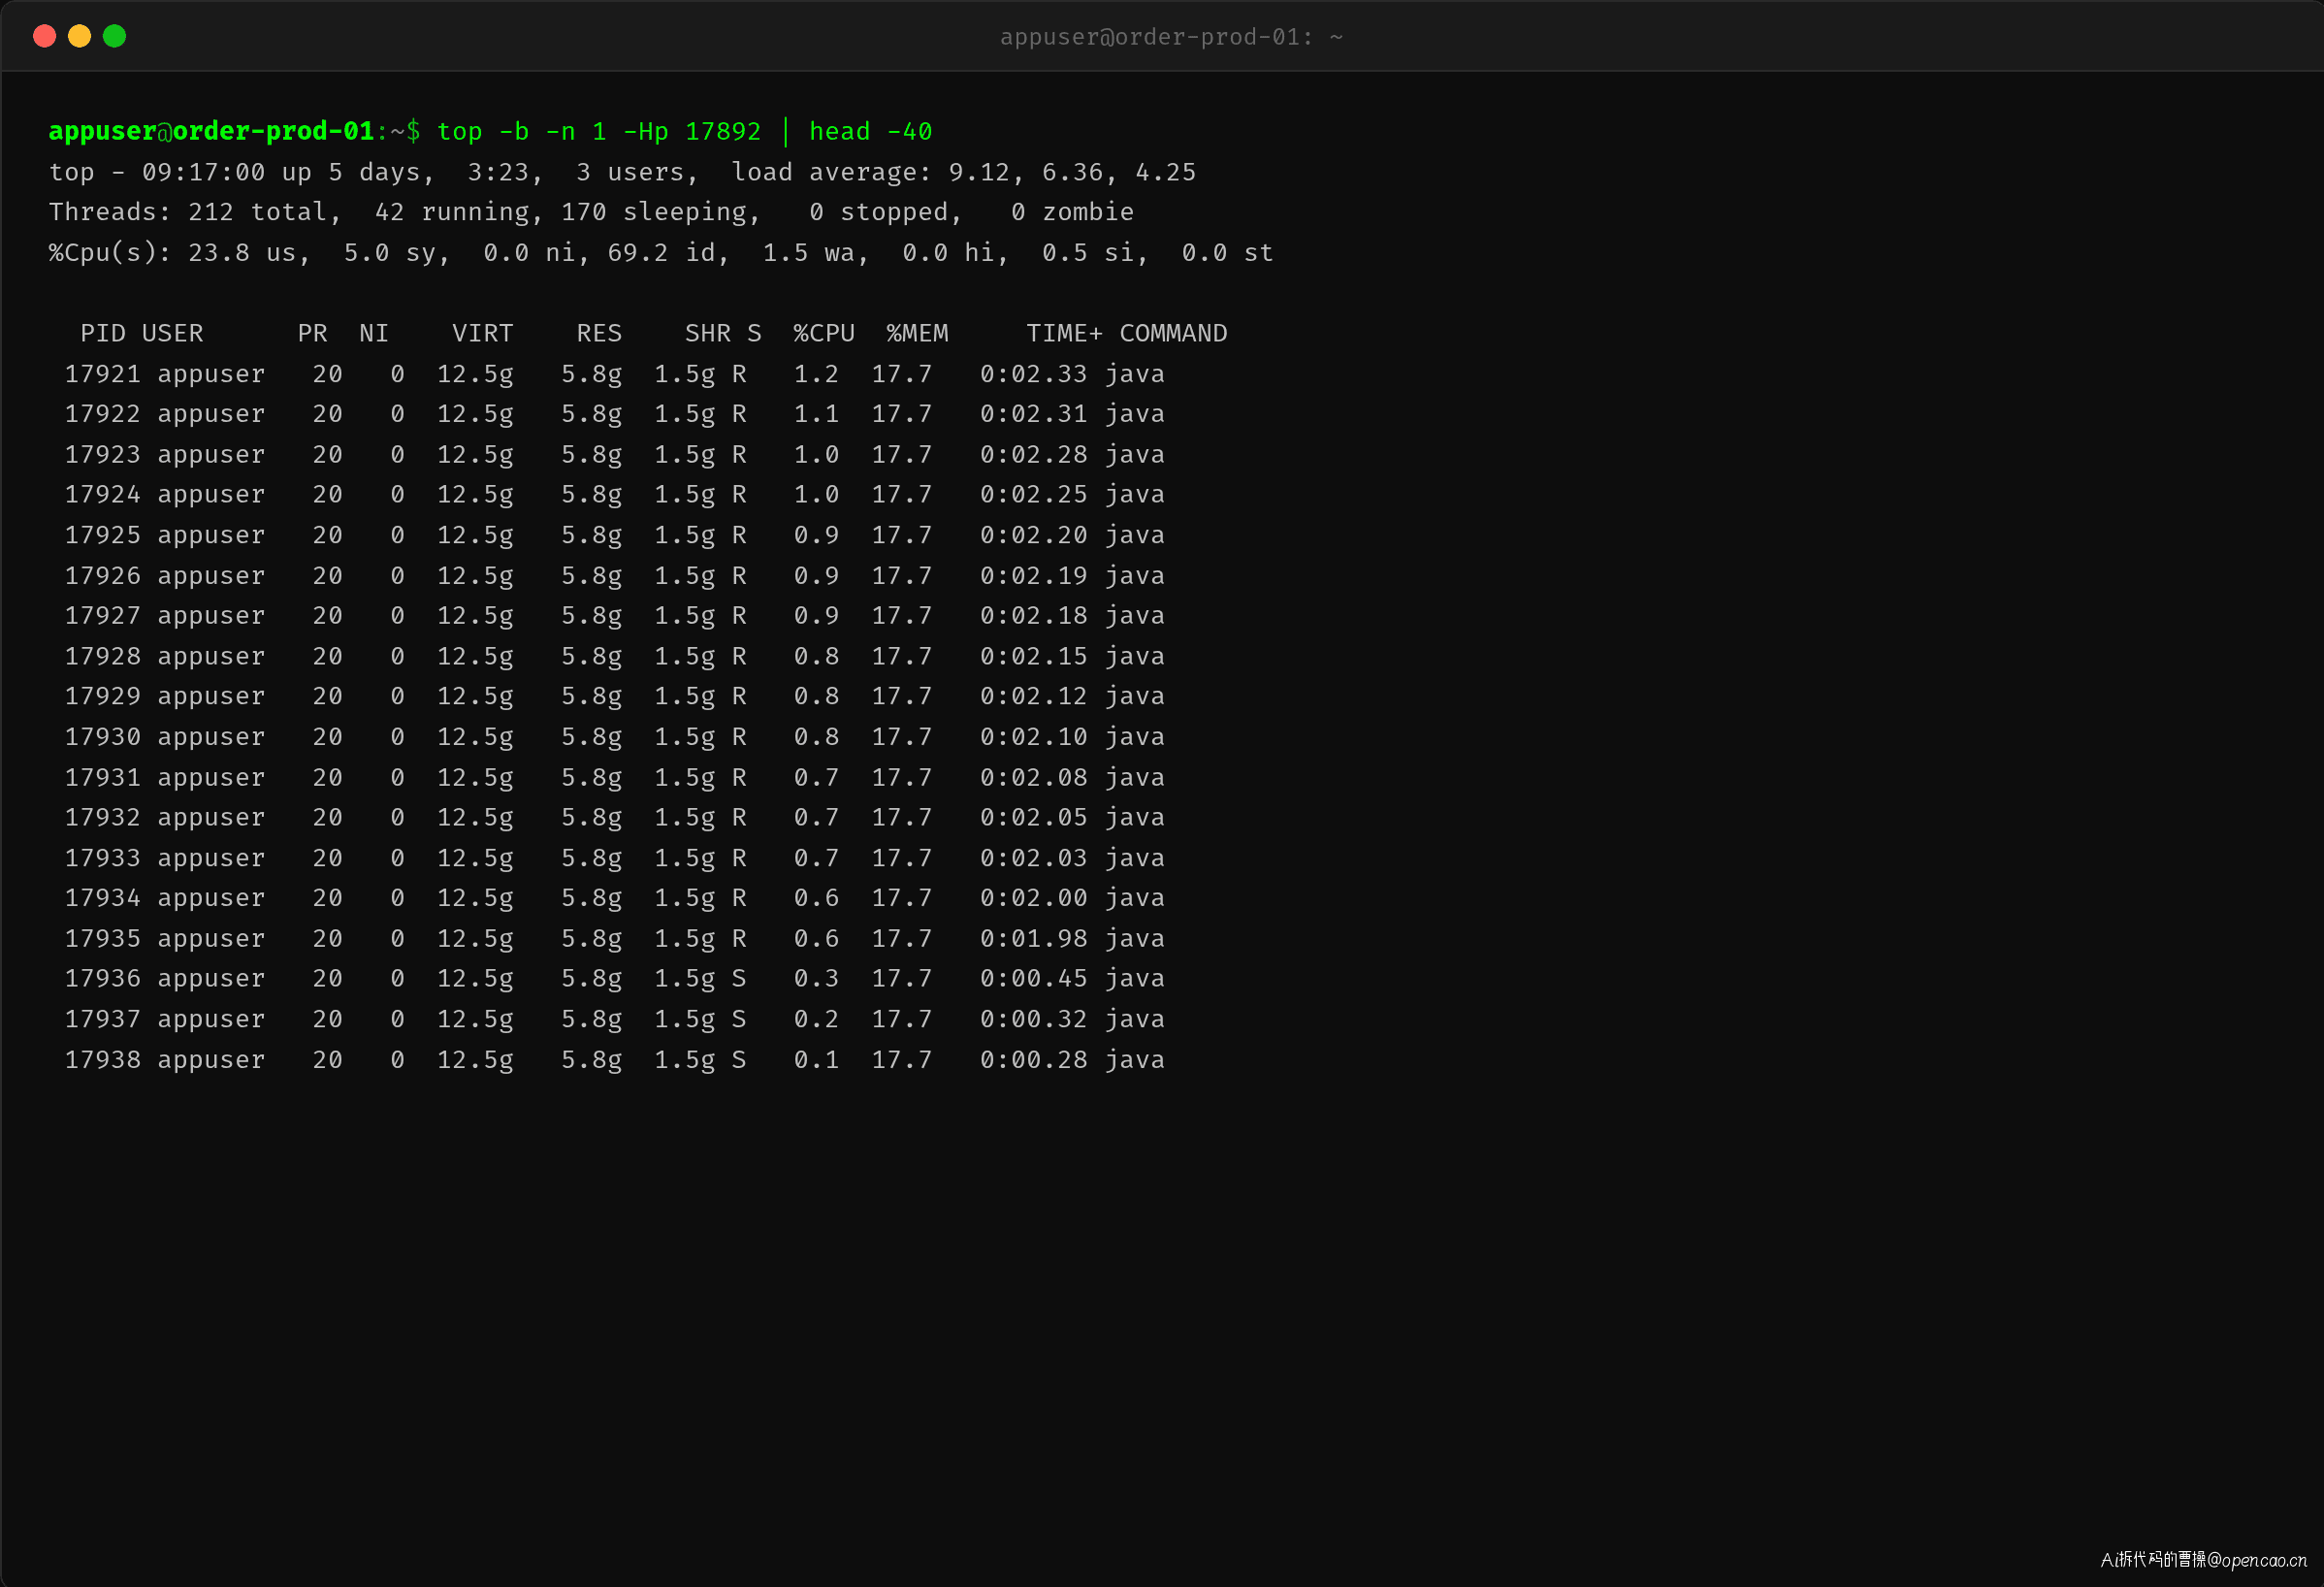The image size is (2324, 1587).
Task: Click the TIME+ value 0:02.33
Action: tap(1033, 374)
